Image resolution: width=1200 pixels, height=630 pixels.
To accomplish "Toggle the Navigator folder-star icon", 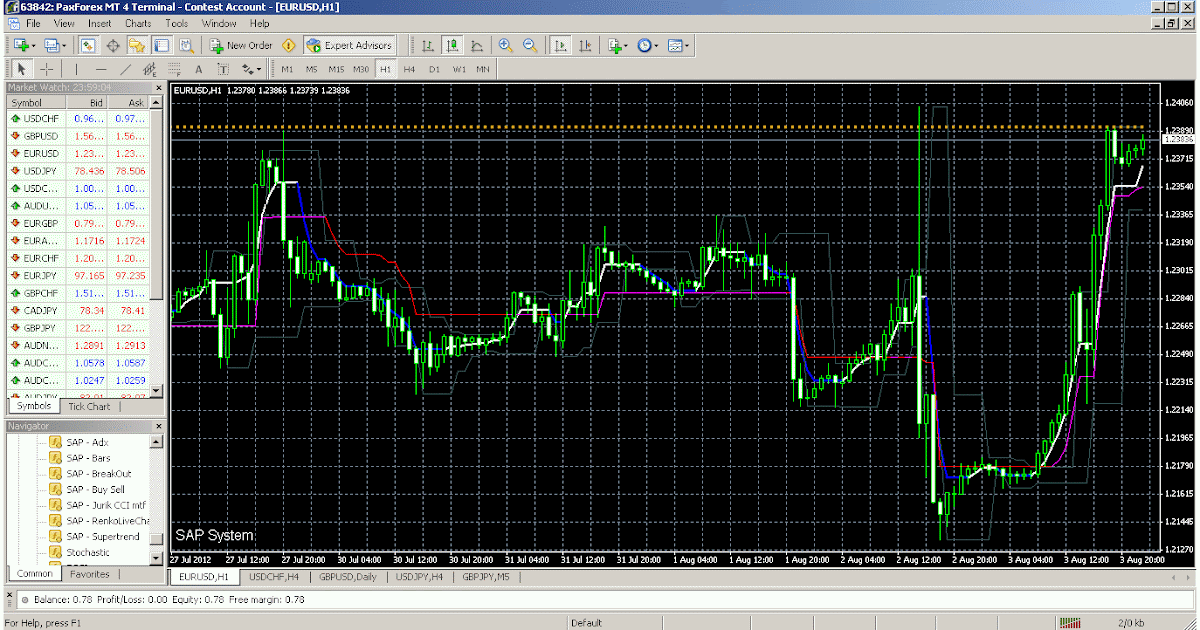I will pos(137,45).
